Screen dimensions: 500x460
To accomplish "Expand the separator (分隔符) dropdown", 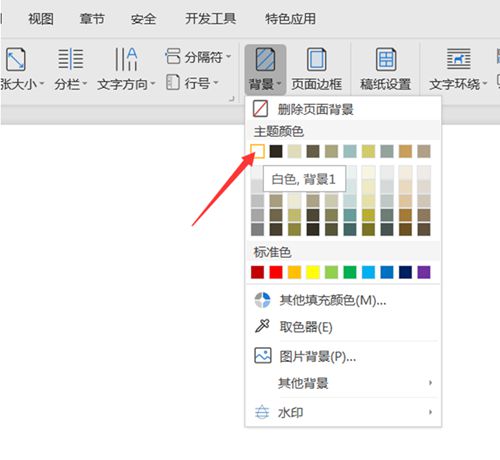I will coord(198,57).
